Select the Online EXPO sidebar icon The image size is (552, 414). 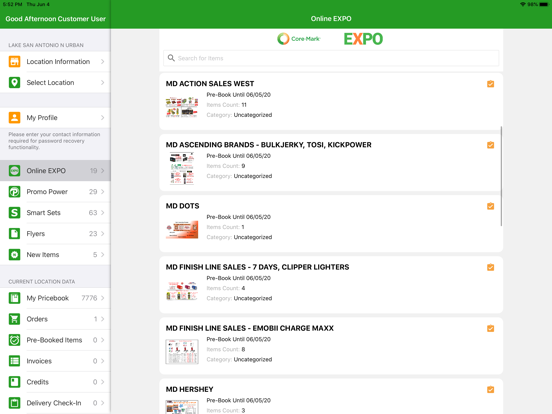tap(14, 171)
